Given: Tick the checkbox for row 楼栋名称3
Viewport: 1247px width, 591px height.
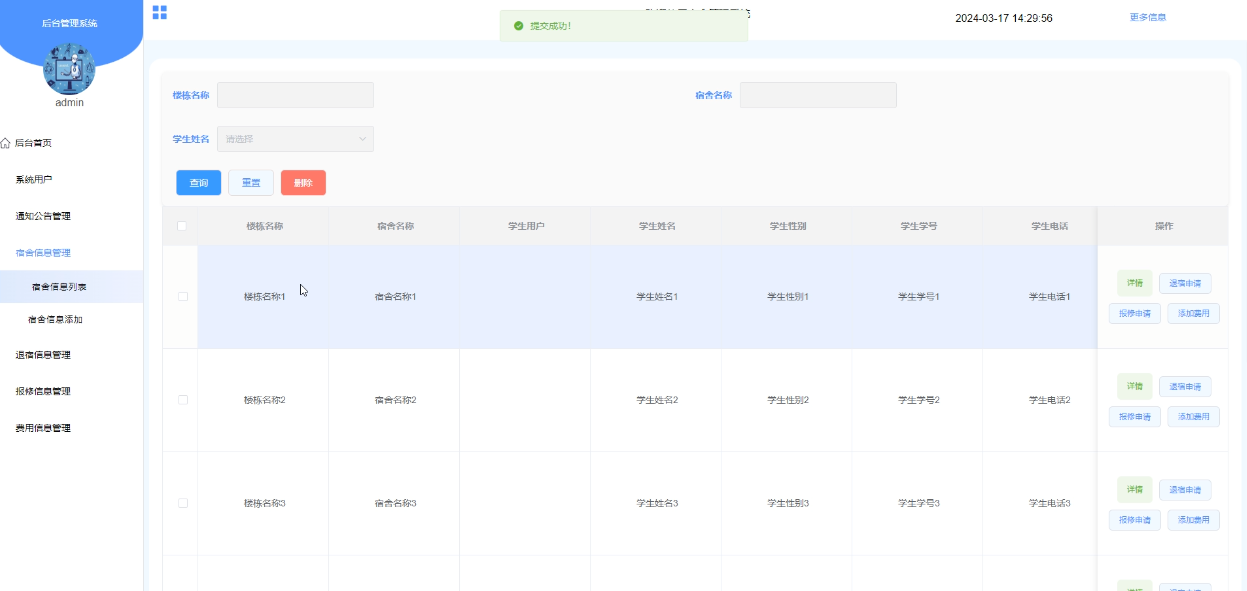Looking at the screenshot, I should pos(182,503).
